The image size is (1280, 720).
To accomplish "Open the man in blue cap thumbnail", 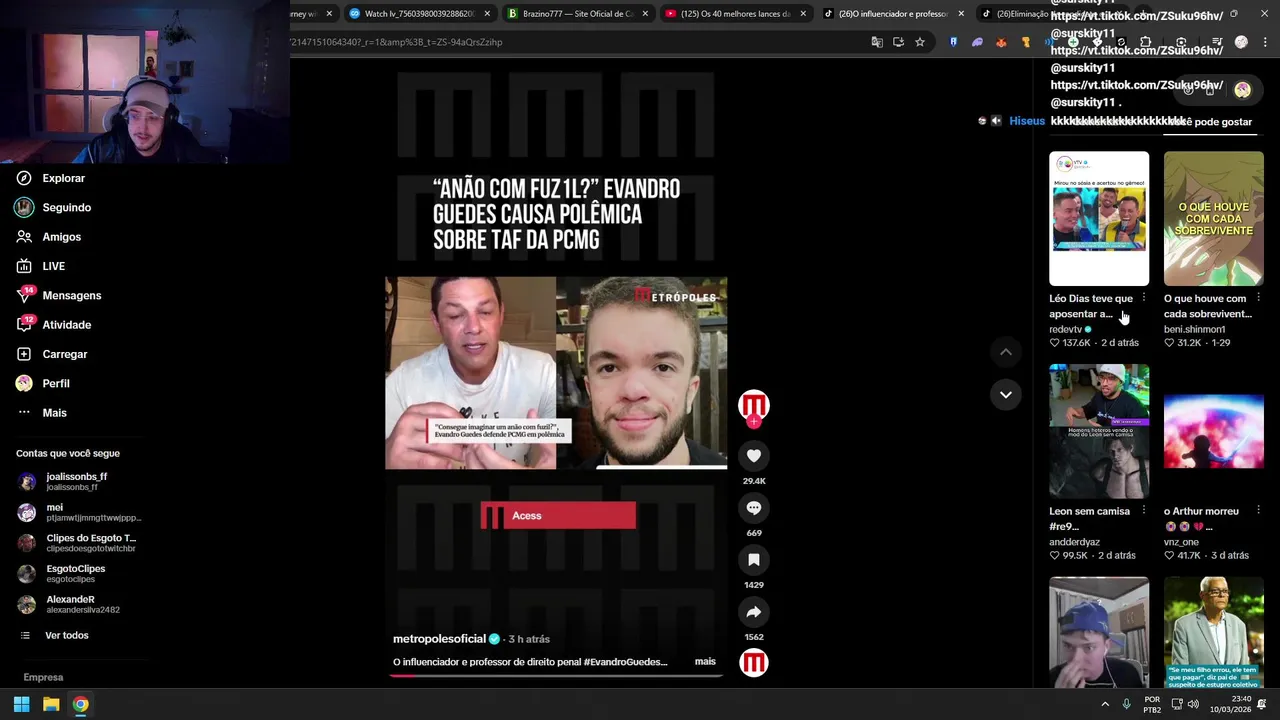I will point(1099,631).
